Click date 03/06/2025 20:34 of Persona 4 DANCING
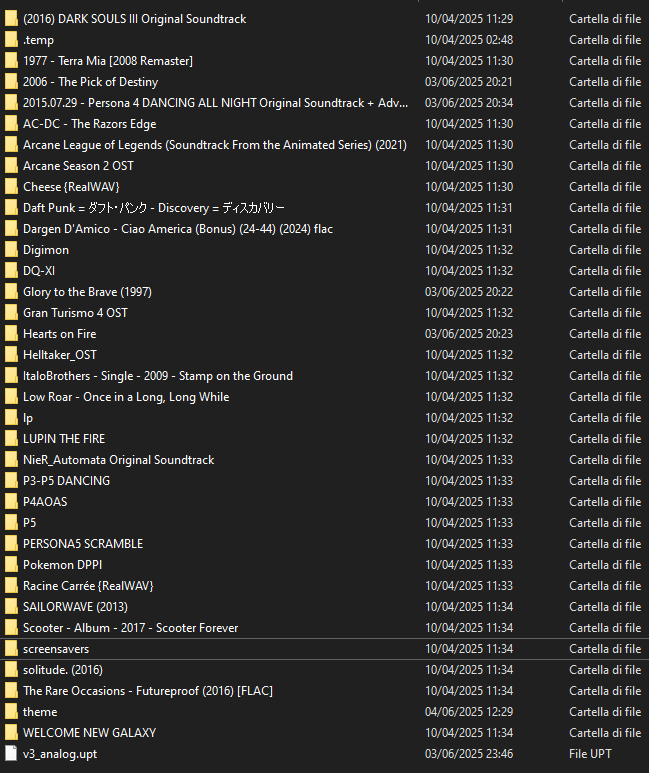The height and width of the screenshot is (773, 649). (x=469, y=103)
